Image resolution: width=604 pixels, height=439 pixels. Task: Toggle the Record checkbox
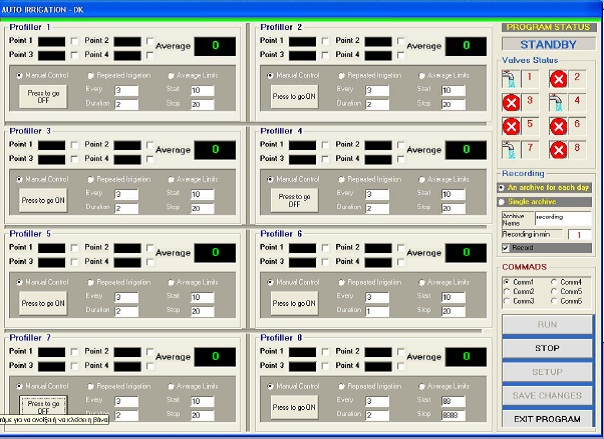(506, 247)
